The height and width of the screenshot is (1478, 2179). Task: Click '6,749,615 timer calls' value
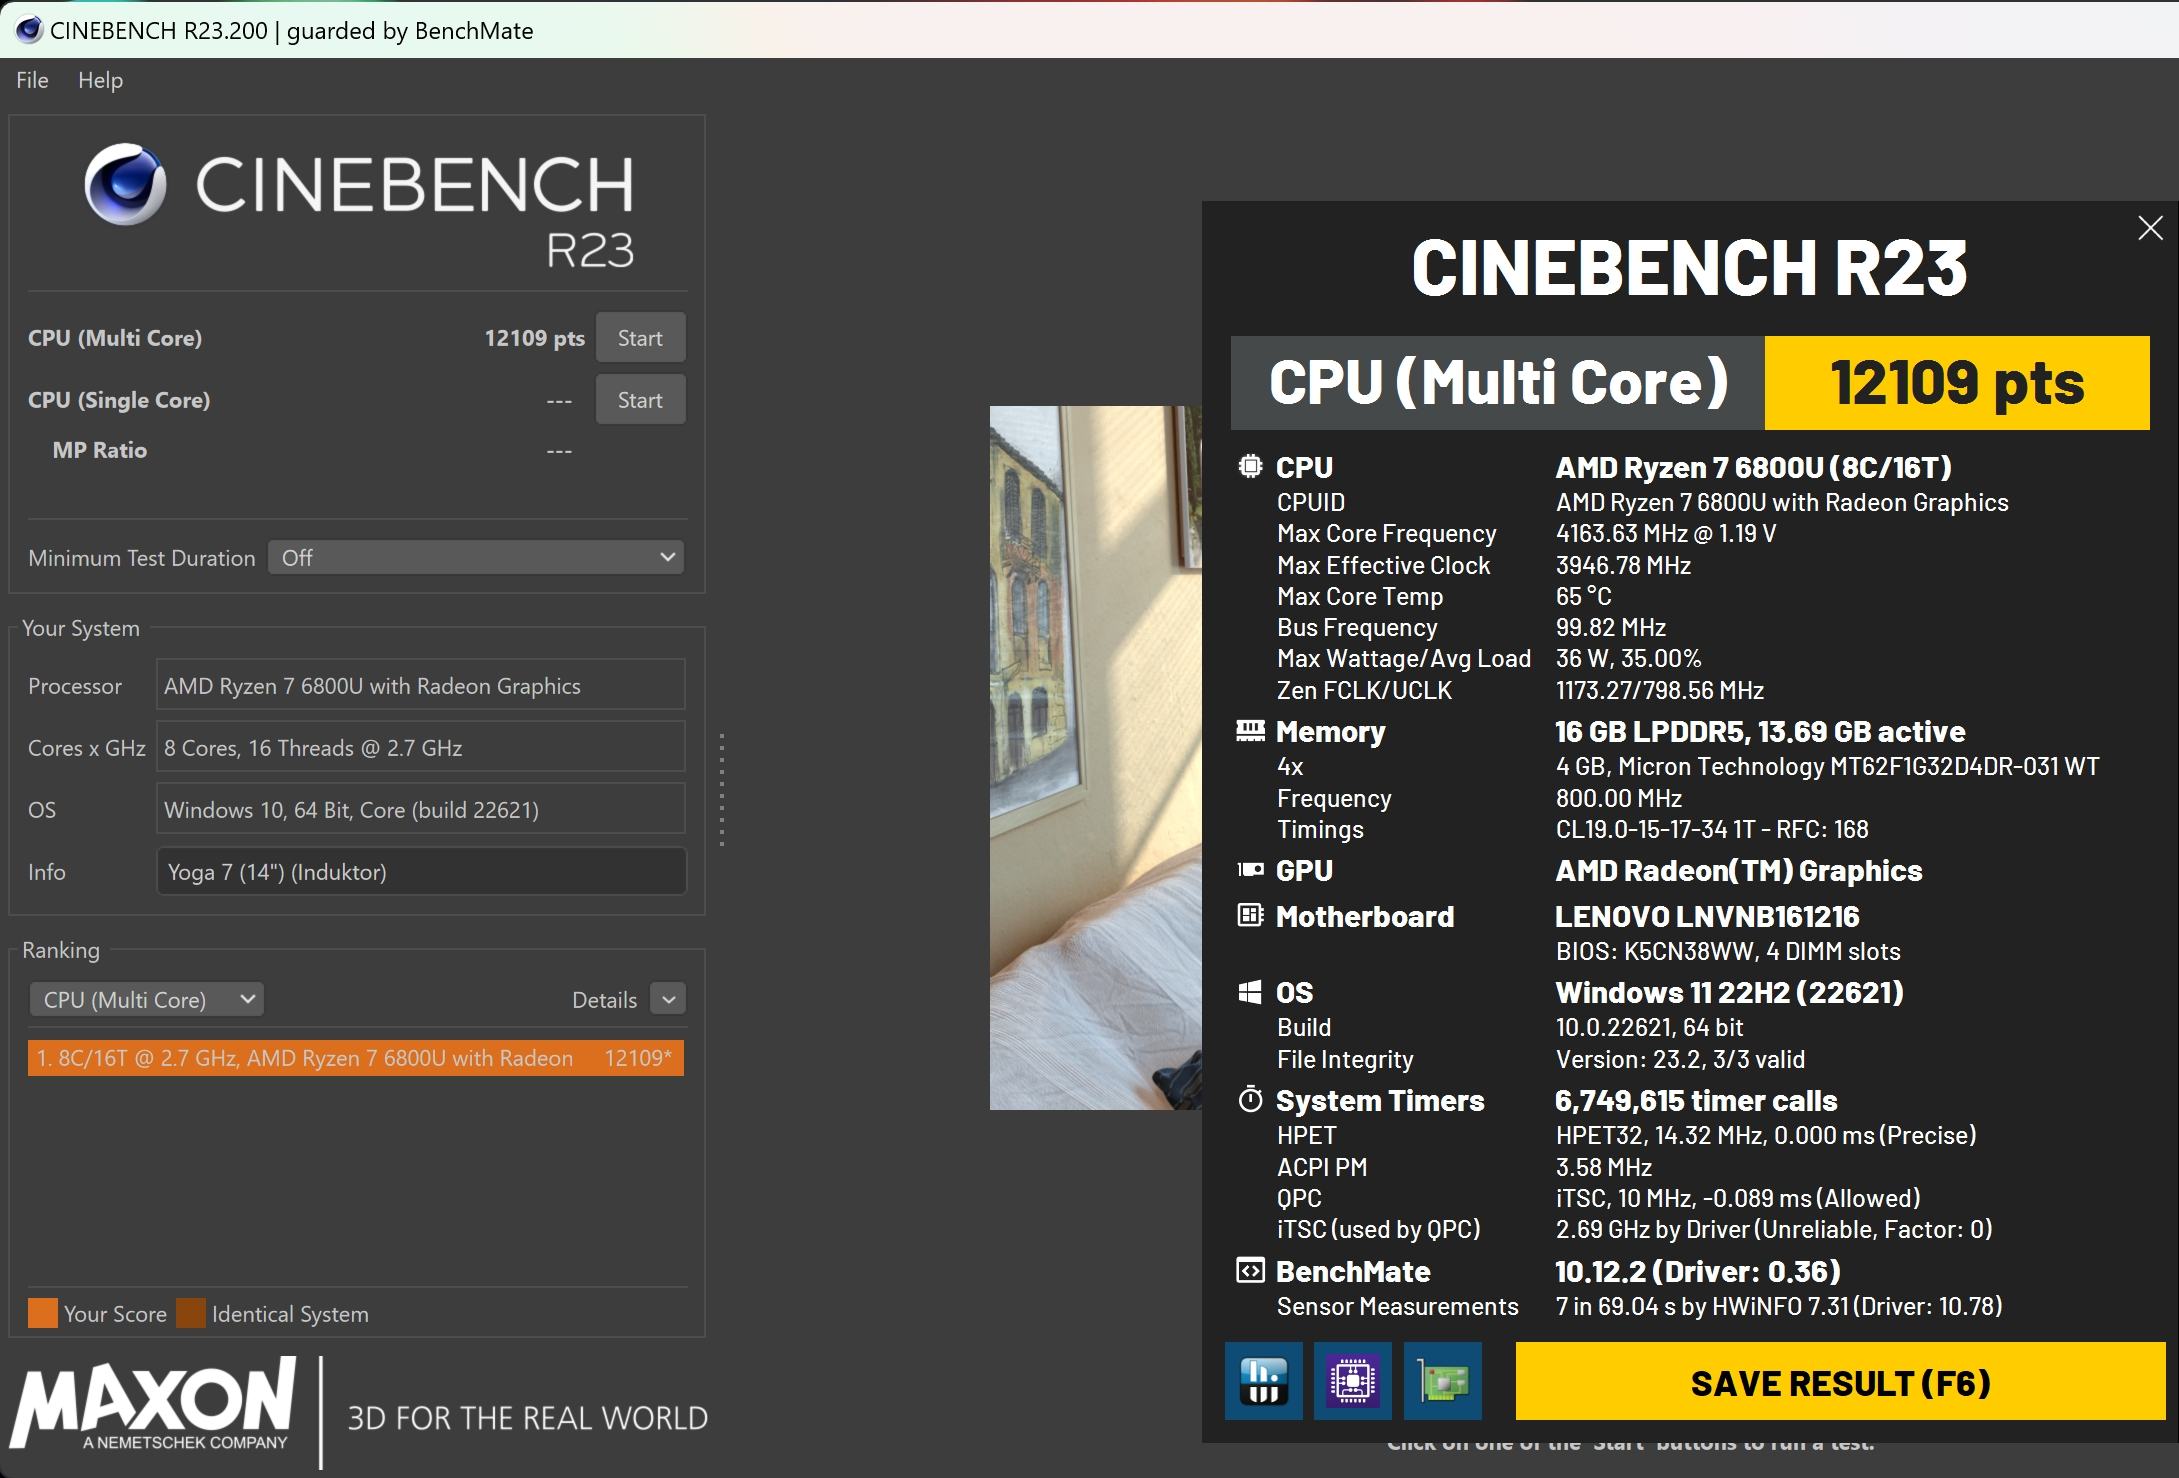pyautogui.click(x=1696, y=1100)
